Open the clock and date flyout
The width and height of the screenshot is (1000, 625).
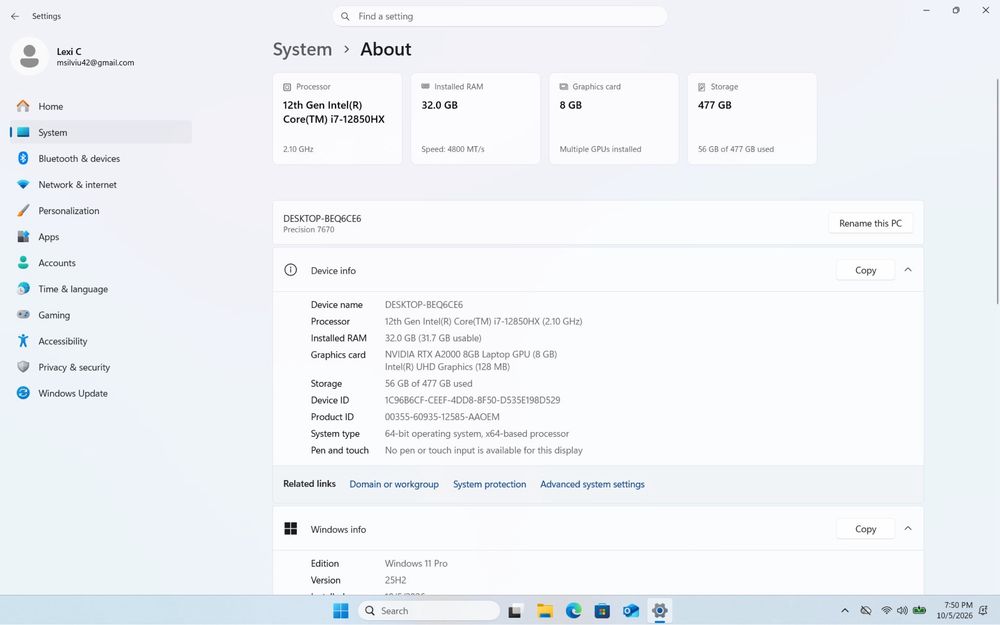(x=955, y=610)
